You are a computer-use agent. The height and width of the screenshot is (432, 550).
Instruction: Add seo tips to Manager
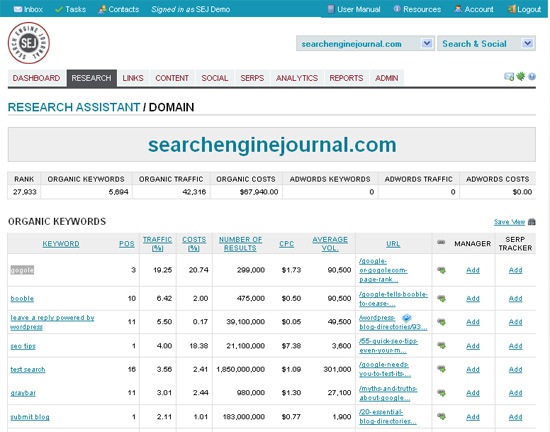[x=473, y=346]
